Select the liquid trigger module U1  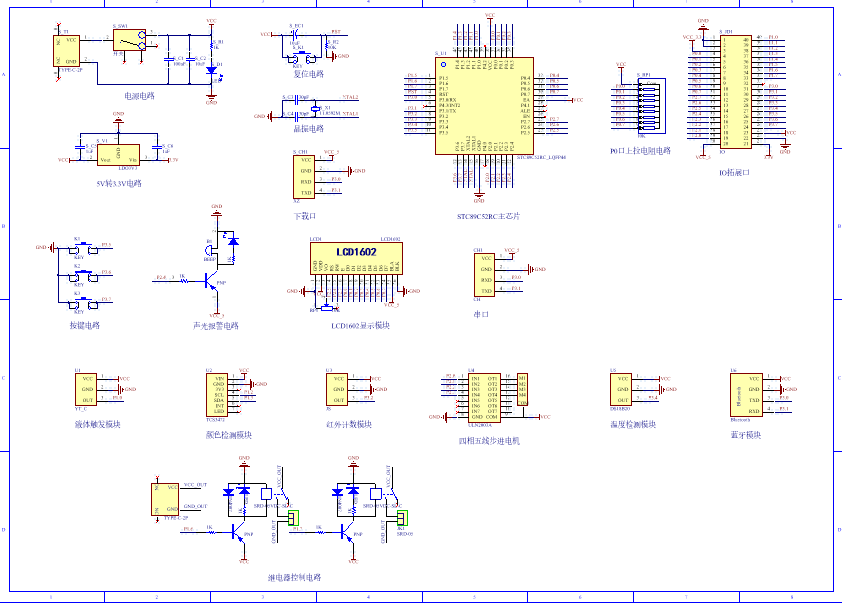pyautogui.click(x=86, y=389)
